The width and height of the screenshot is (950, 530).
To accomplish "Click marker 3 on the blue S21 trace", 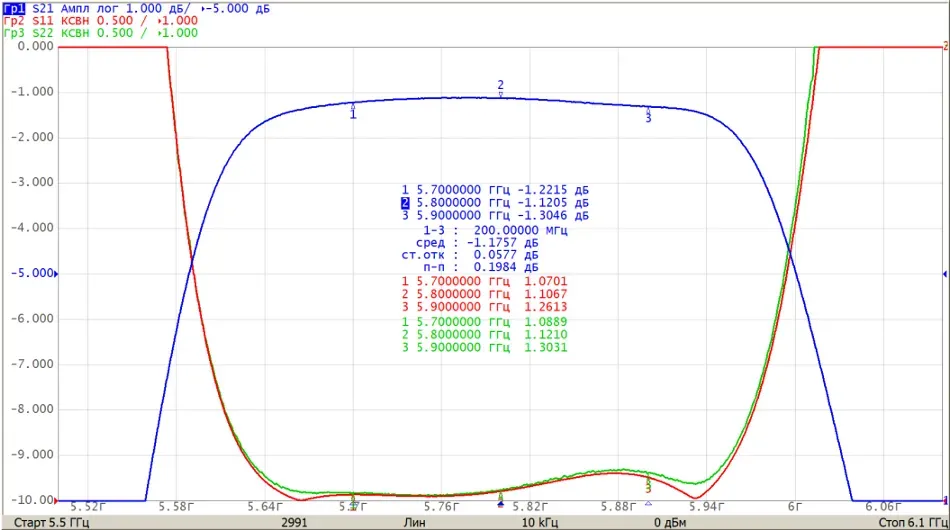I will tap(648, 115).
